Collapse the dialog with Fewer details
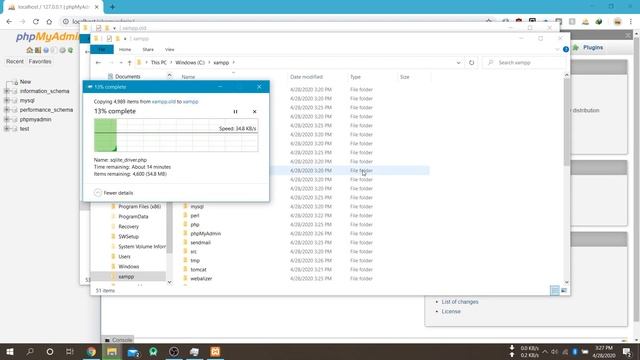This screenshot has height=360, width=640. 113,193
